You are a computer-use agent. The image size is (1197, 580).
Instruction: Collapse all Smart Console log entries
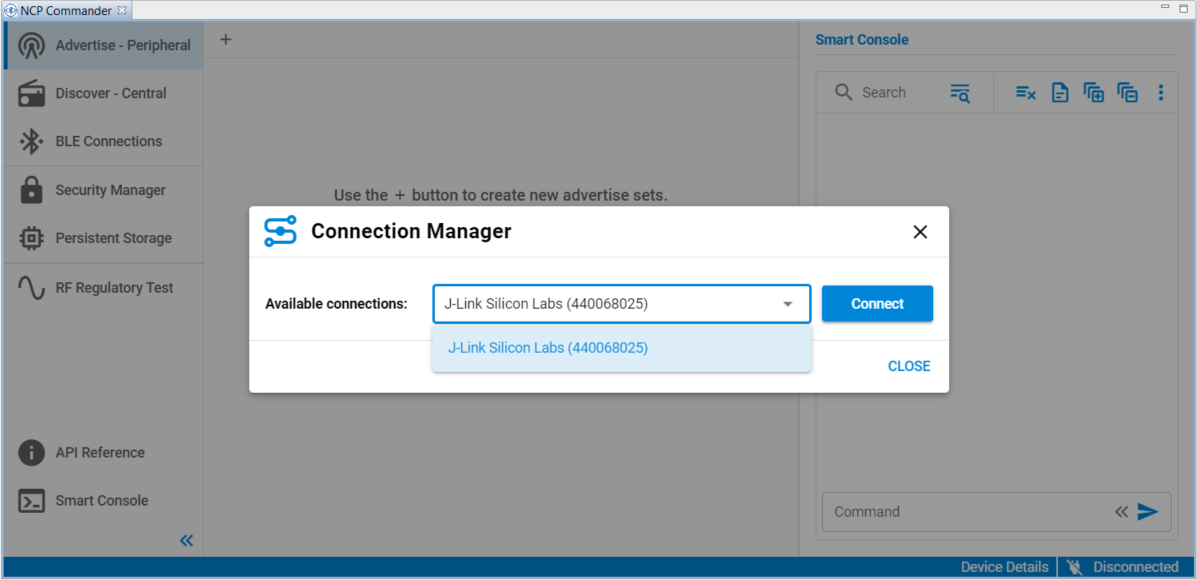pos(1127,92)
